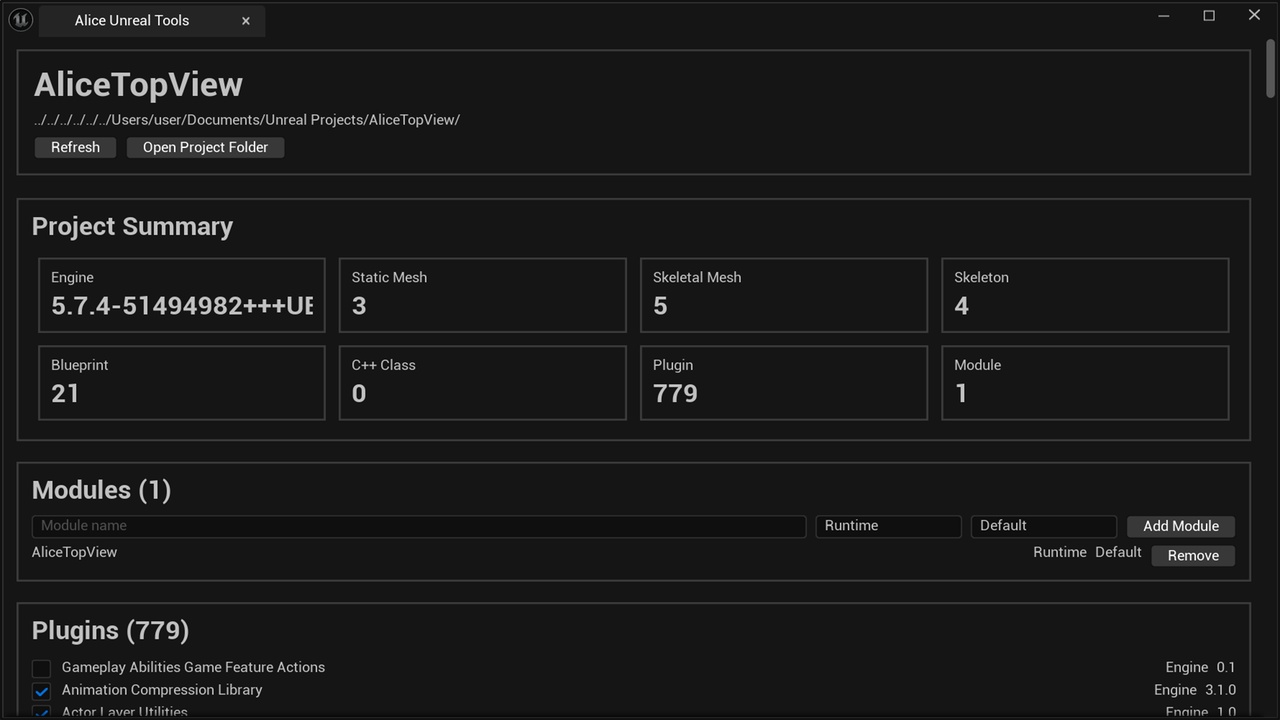
Task: Open the Default loading phase dropdown
Action: tap(1044, 526)
